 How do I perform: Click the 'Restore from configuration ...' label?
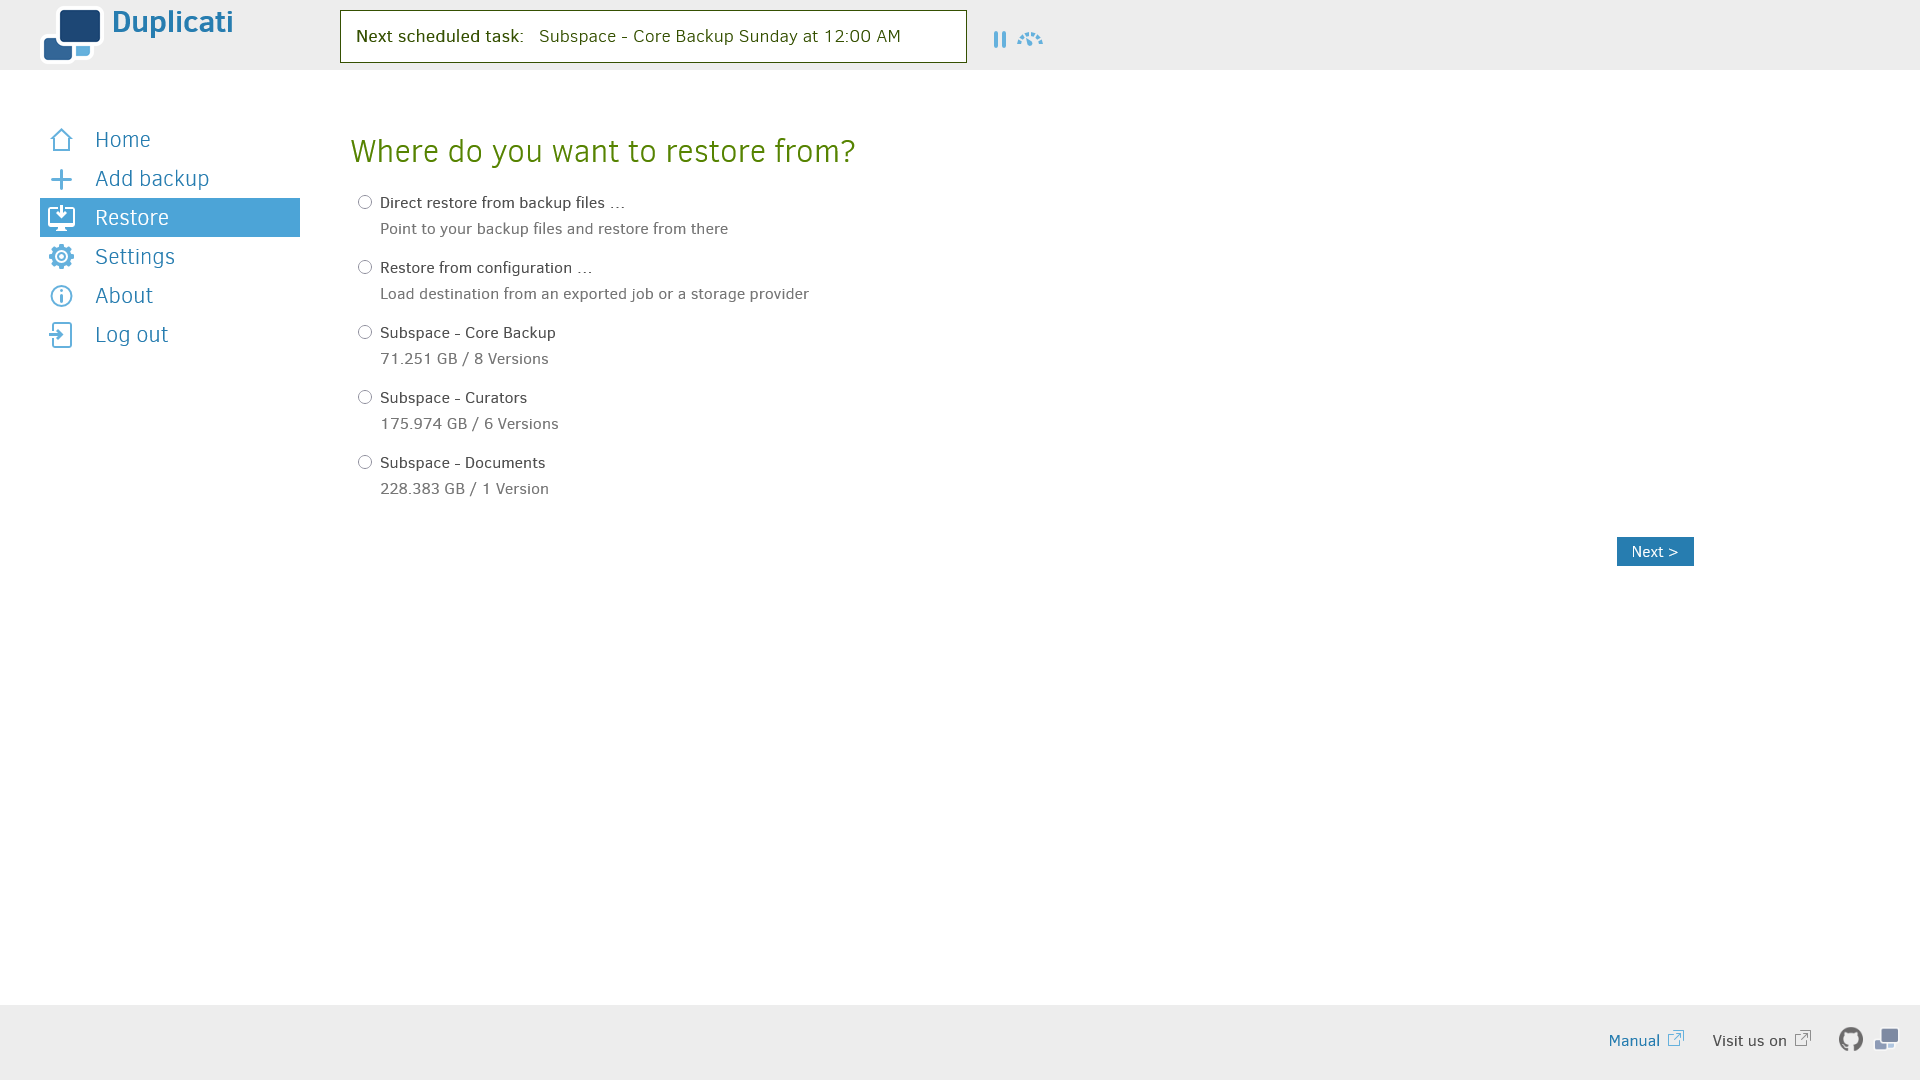pyautogui.click(x=486, y=268)
